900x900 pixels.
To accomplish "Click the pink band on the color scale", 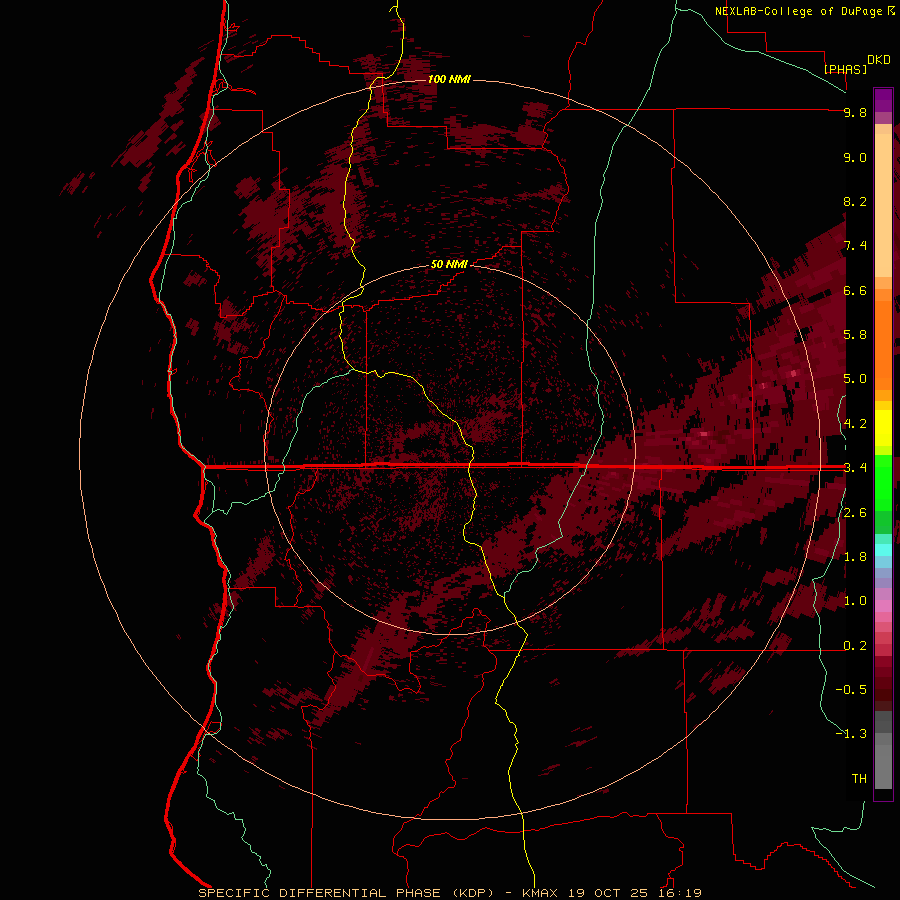I will (x=883, y=606).
